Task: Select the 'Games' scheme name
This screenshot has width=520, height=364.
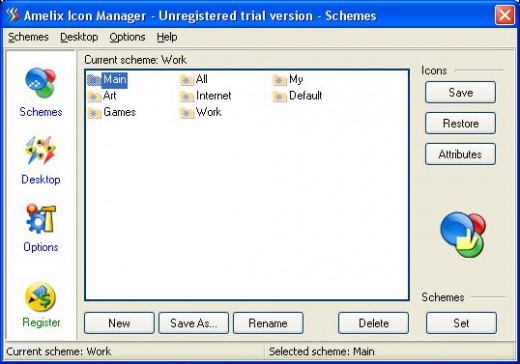Action: click(x=119, y=112)
